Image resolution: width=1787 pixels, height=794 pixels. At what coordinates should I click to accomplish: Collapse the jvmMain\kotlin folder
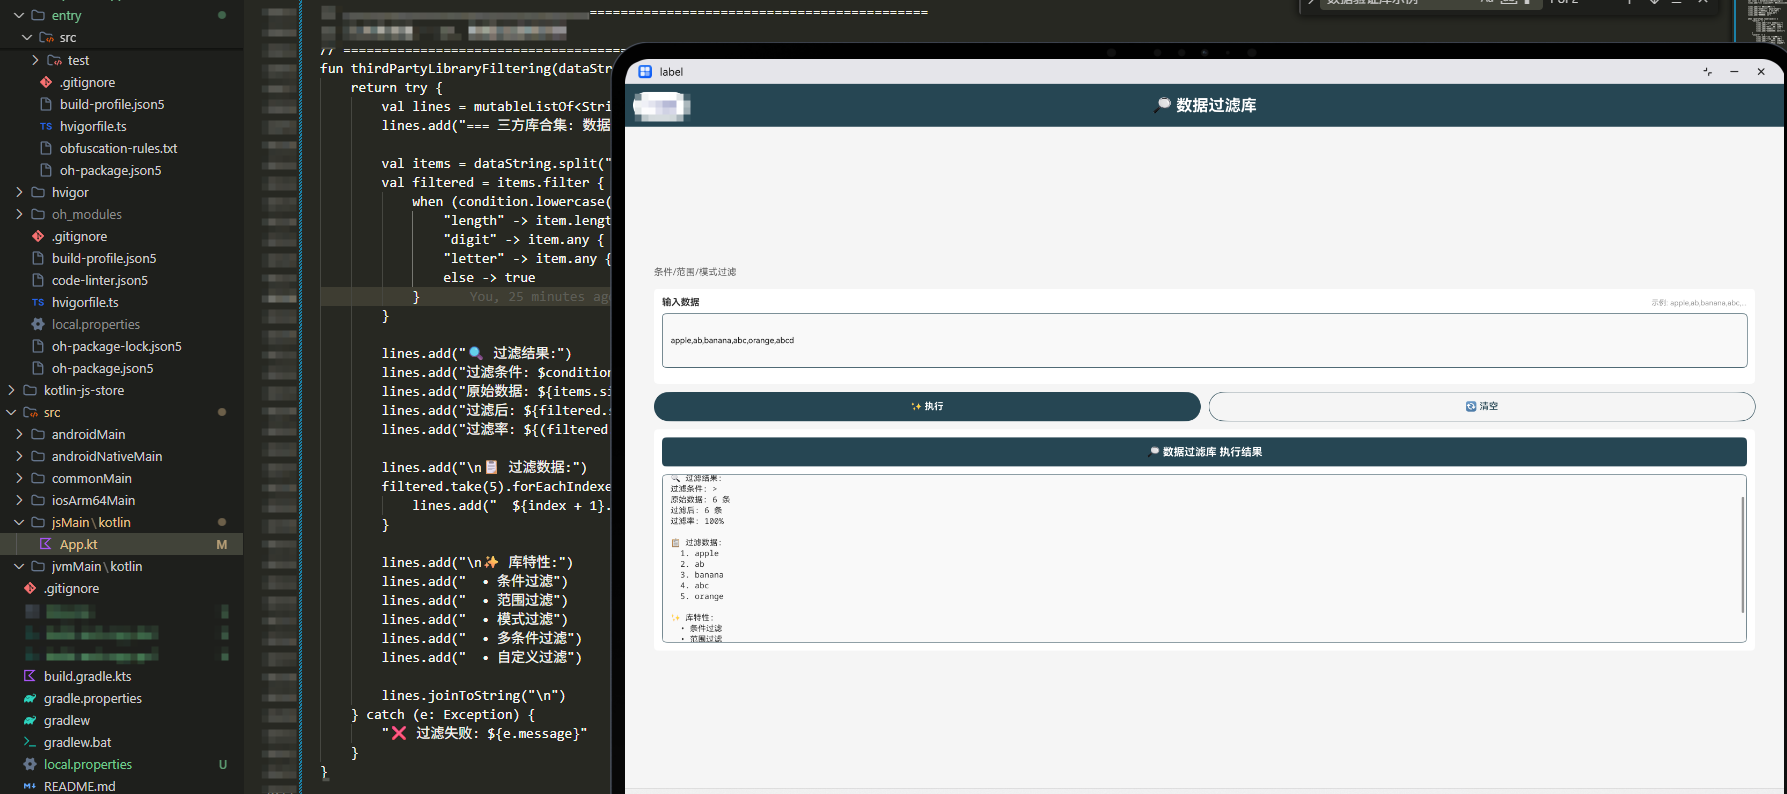(x=19, y=566)
